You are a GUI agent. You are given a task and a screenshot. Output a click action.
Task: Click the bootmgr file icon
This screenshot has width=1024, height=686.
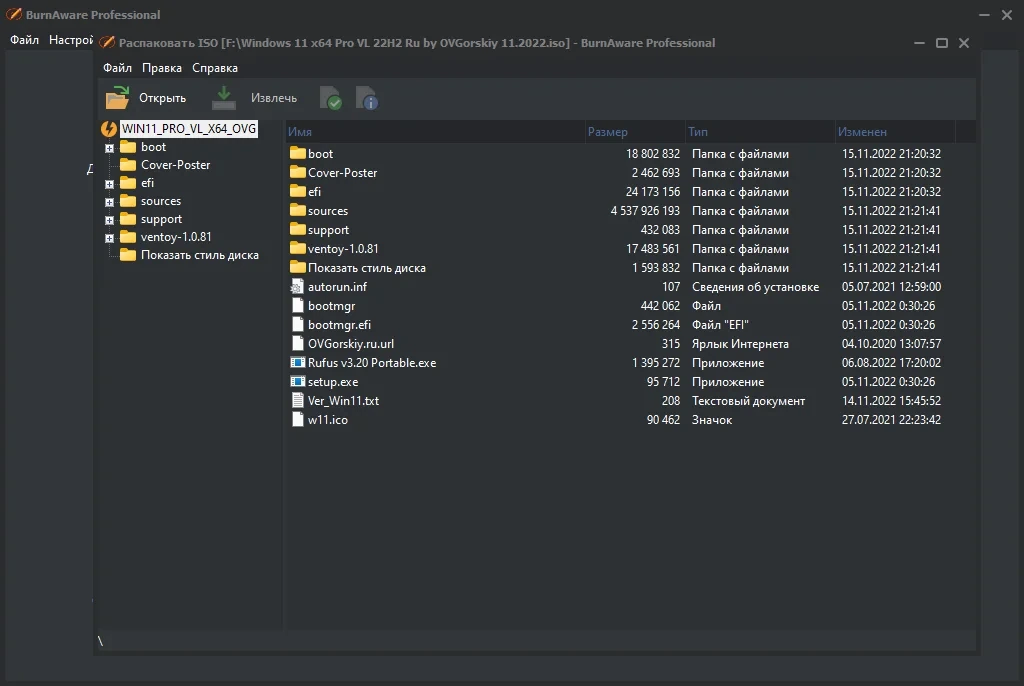click(298, 306)
